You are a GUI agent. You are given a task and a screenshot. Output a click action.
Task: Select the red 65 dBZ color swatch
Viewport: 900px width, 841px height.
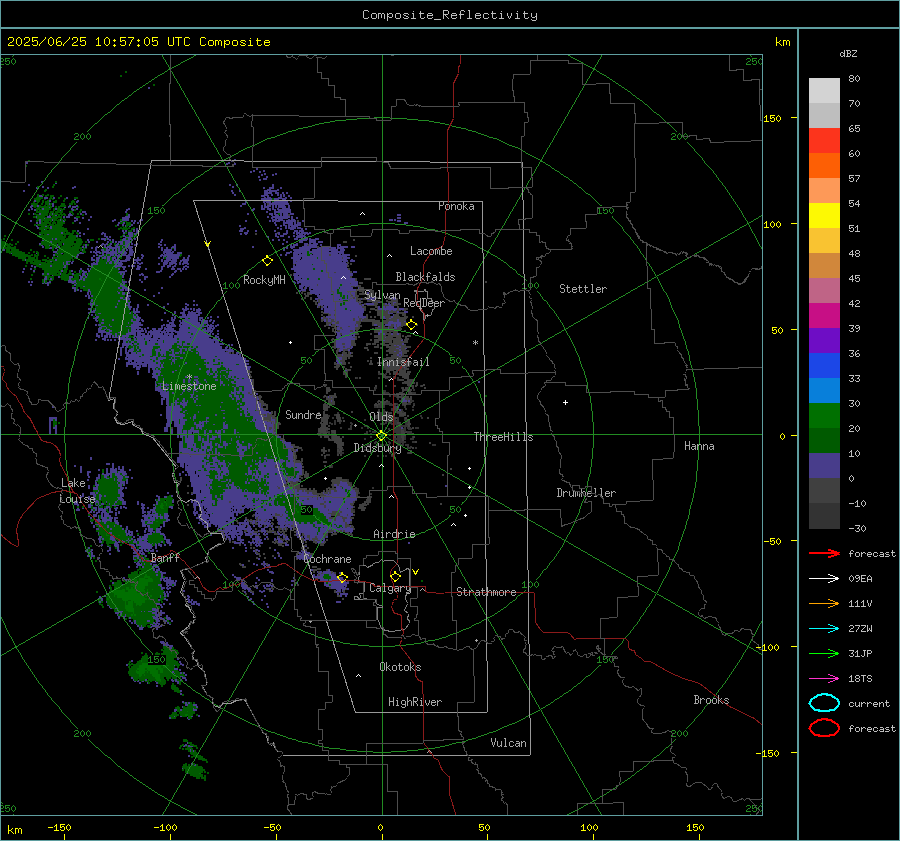point(824,140)
